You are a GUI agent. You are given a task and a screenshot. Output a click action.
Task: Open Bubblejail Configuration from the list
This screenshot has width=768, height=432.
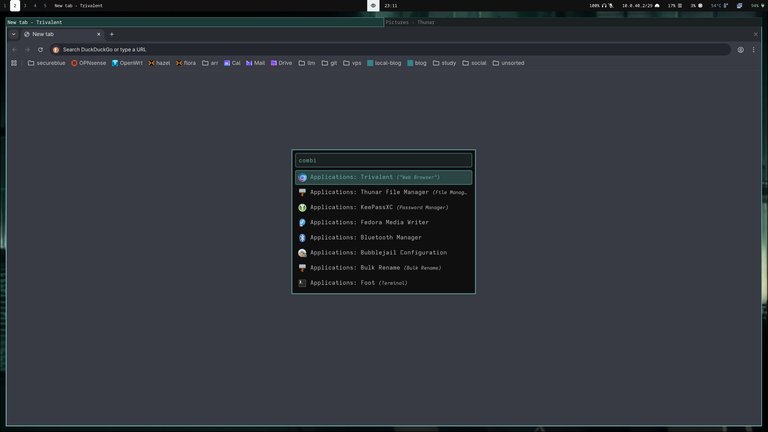click(384, 253)
